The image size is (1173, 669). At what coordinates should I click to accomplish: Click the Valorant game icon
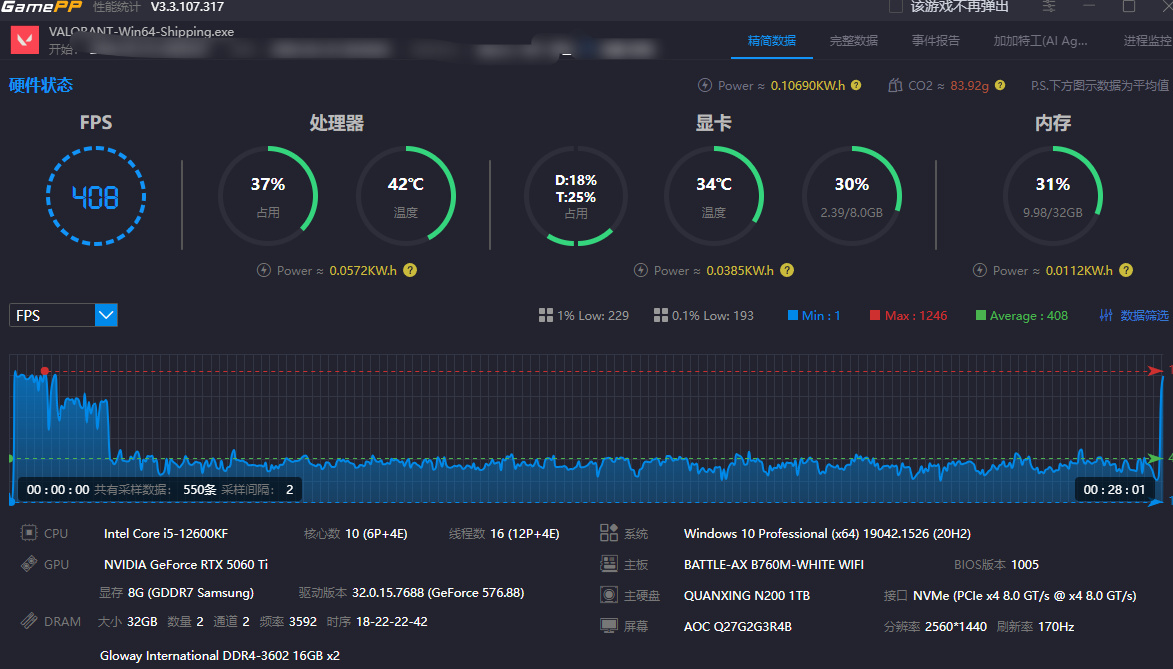coord(25,40)
